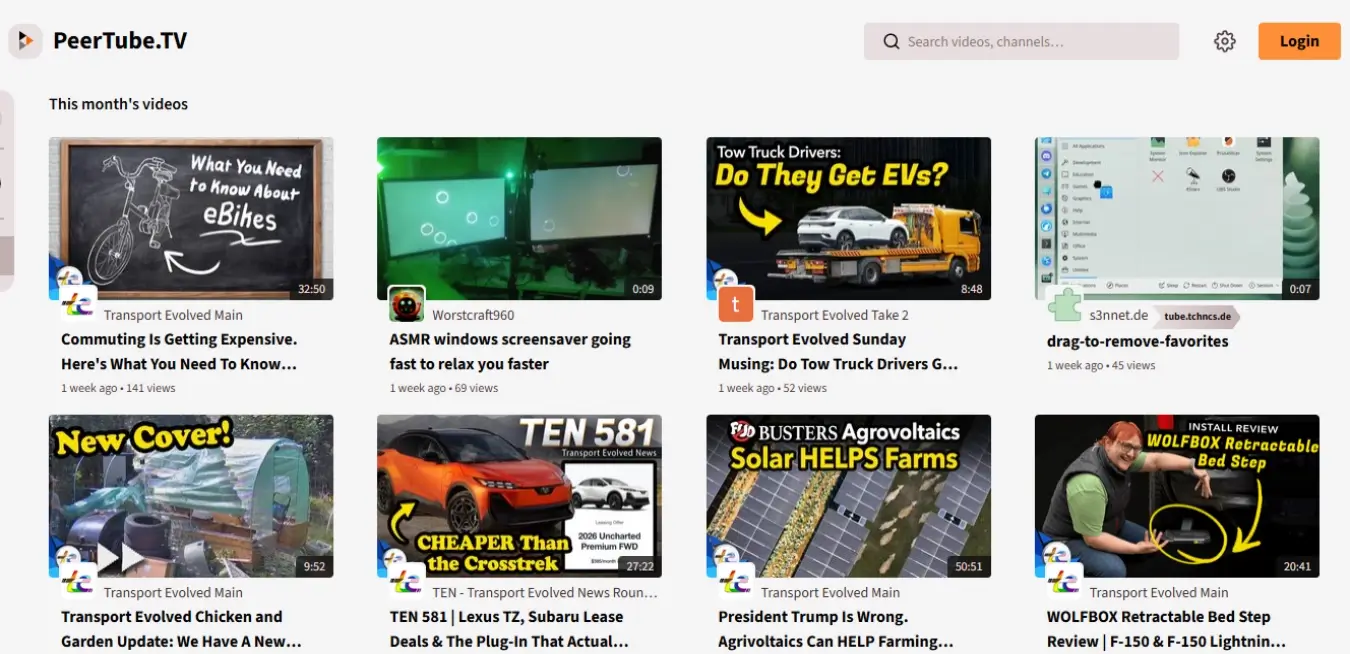Viewport: 1350px width, 654px height.
Task: Click Transport Evolved Main name under Agrivoltaics video
Action: [x=830, y=593]
